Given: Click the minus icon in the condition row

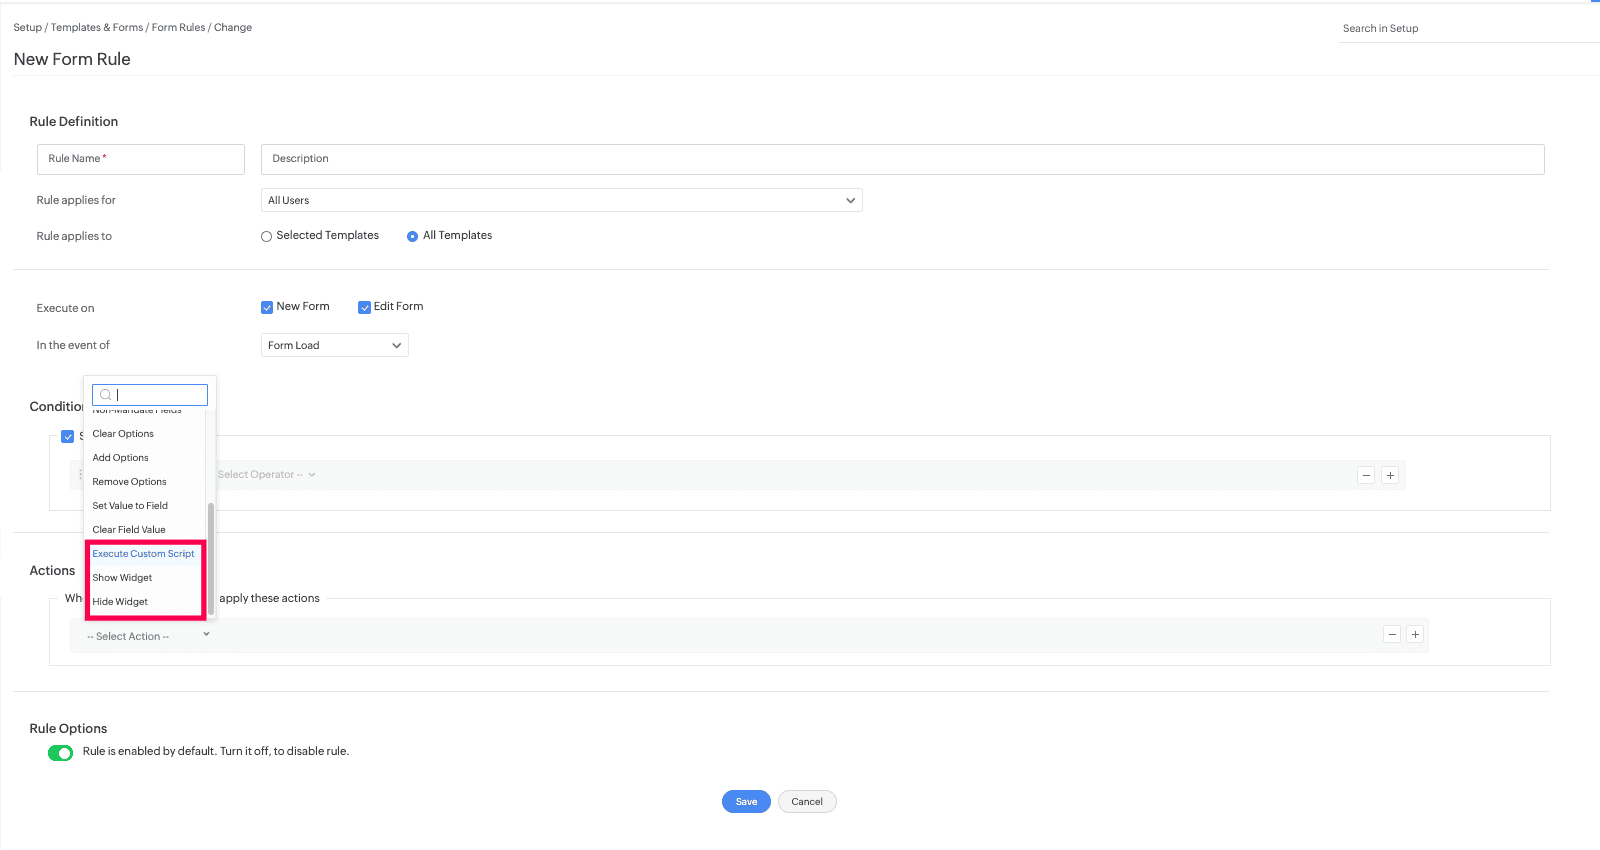Looking at the screenshot, I should [1366, 475].
